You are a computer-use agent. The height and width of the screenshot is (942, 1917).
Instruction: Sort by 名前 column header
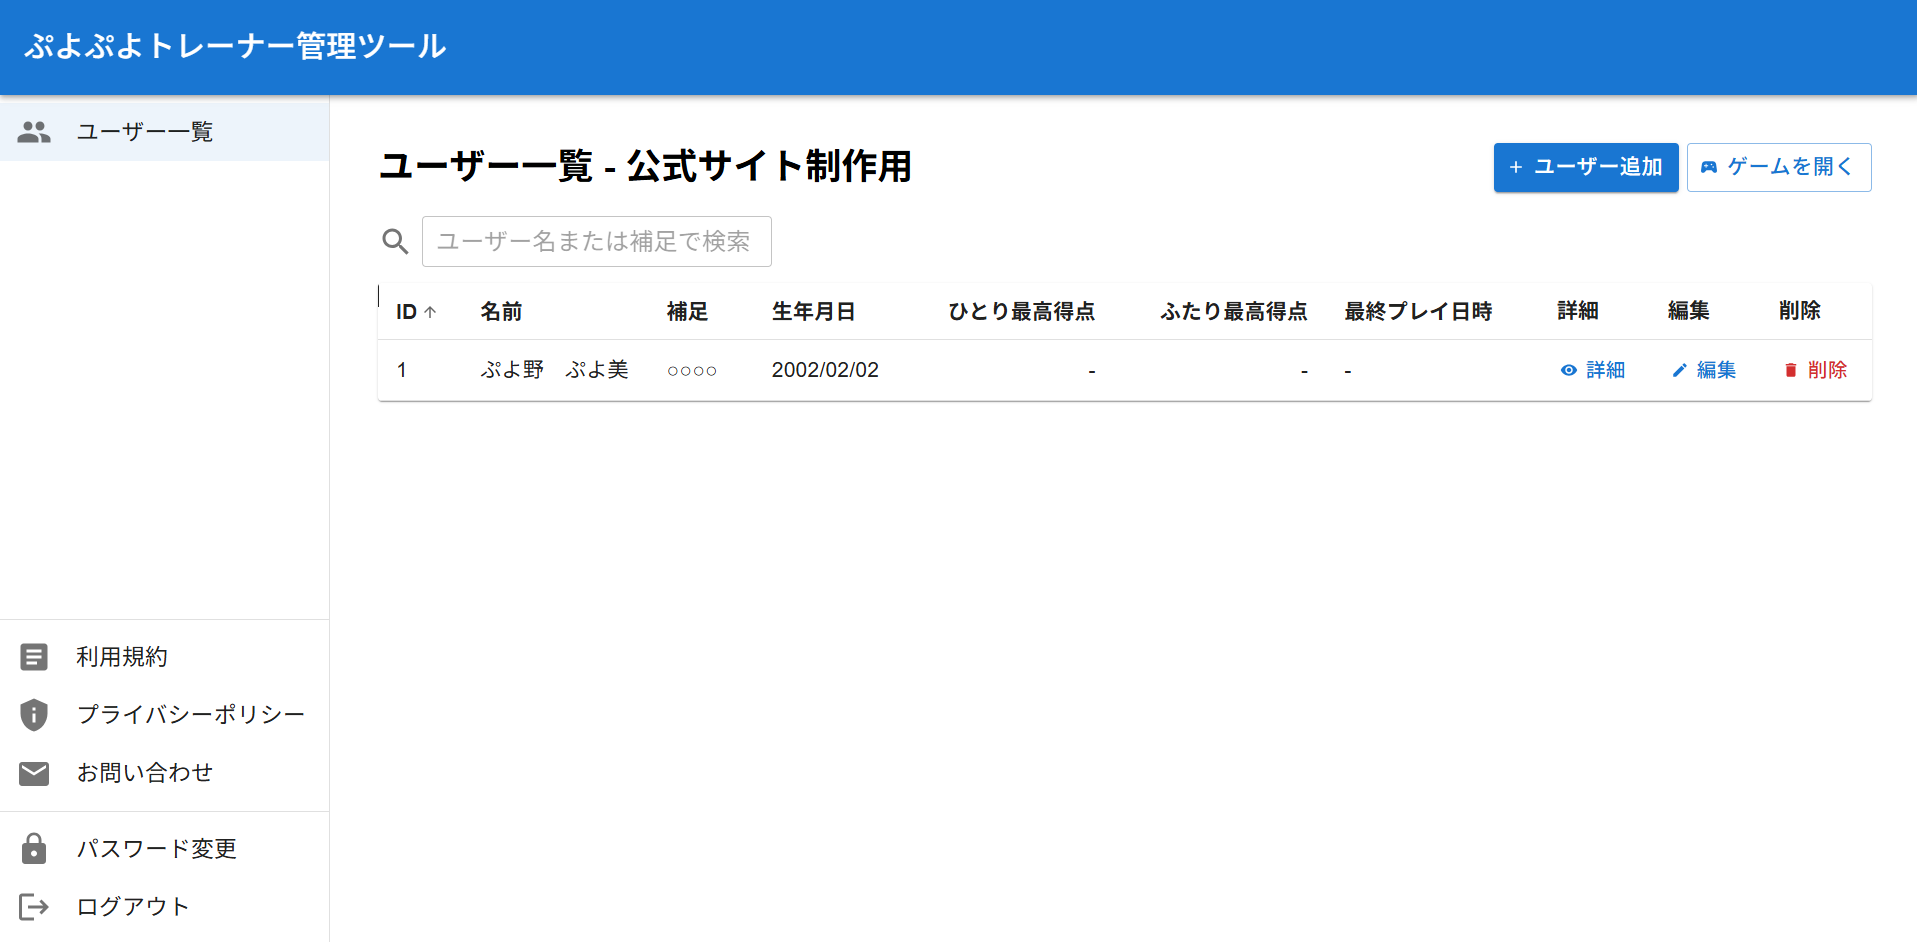(501, 312)
